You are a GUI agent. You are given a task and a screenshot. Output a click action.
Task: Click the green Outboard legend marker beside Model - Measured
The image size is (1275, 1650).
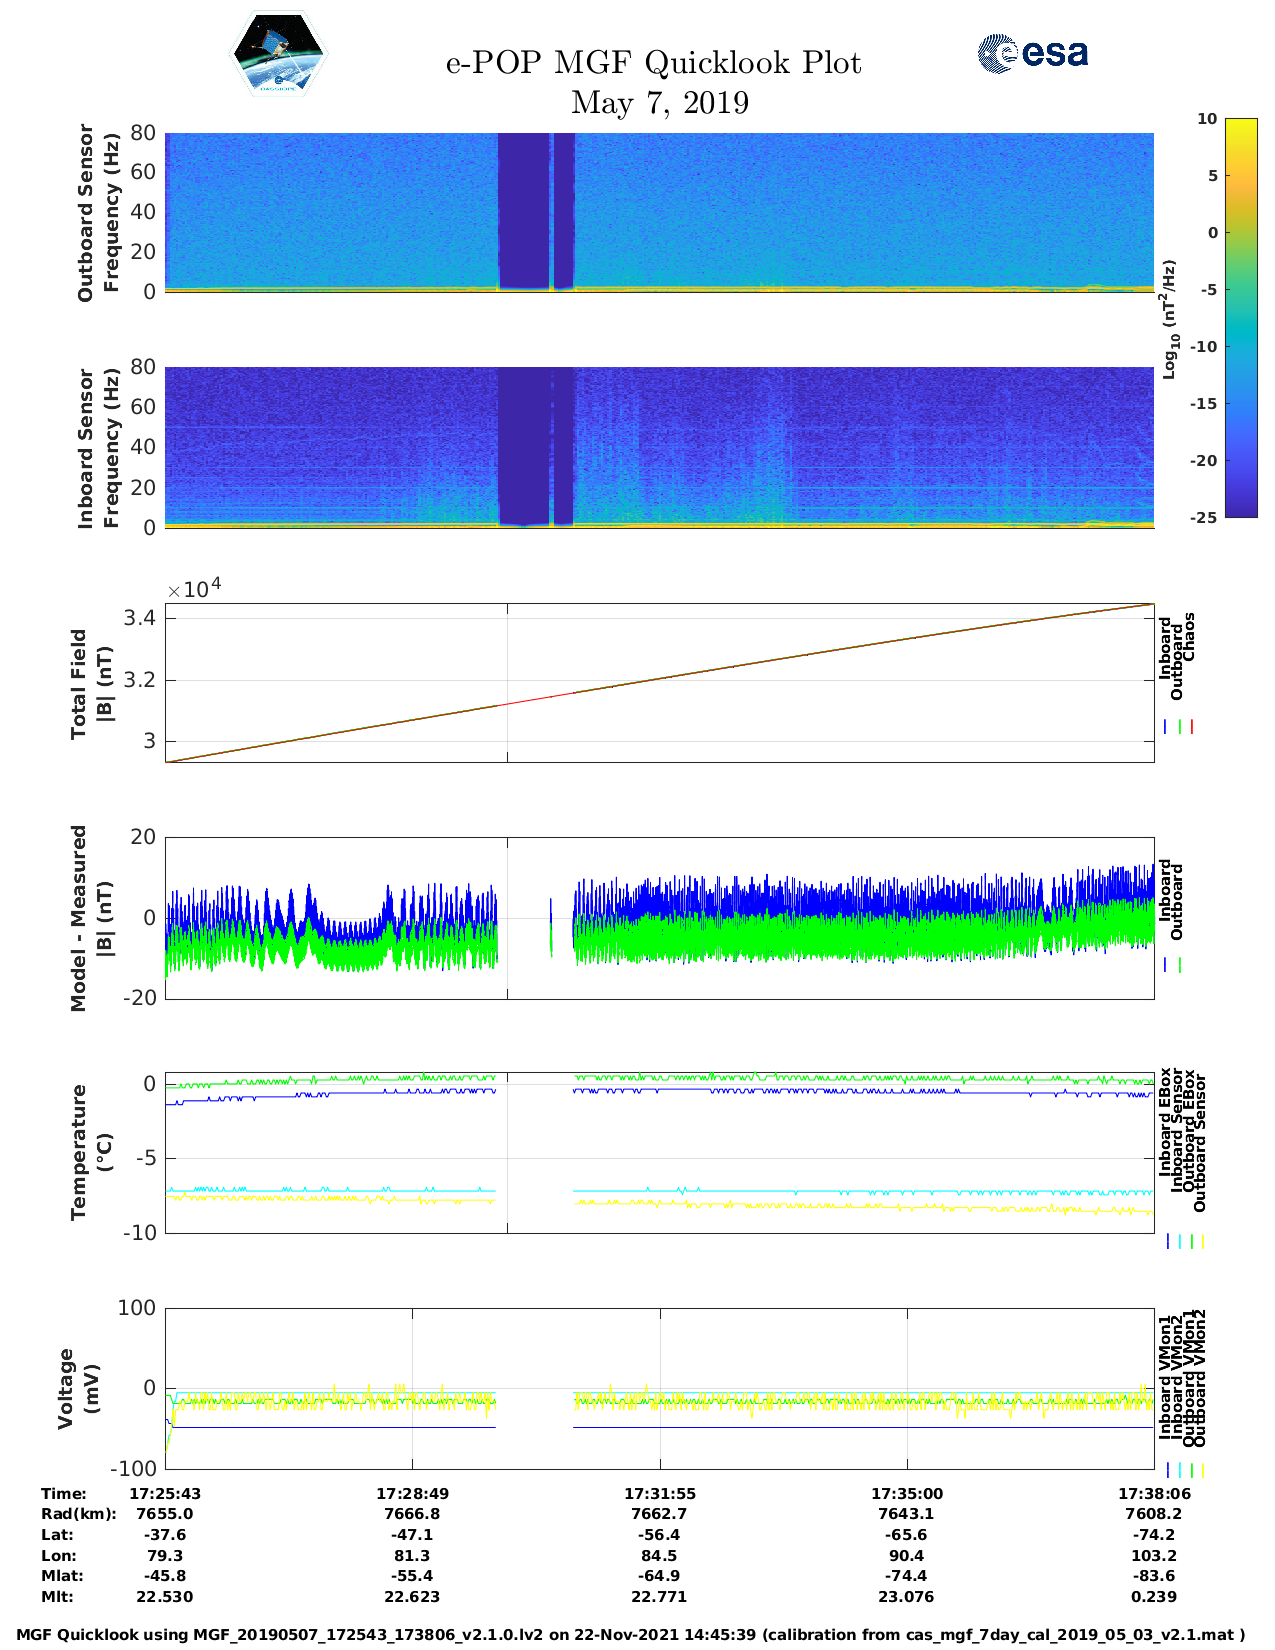click(1180, 965)
